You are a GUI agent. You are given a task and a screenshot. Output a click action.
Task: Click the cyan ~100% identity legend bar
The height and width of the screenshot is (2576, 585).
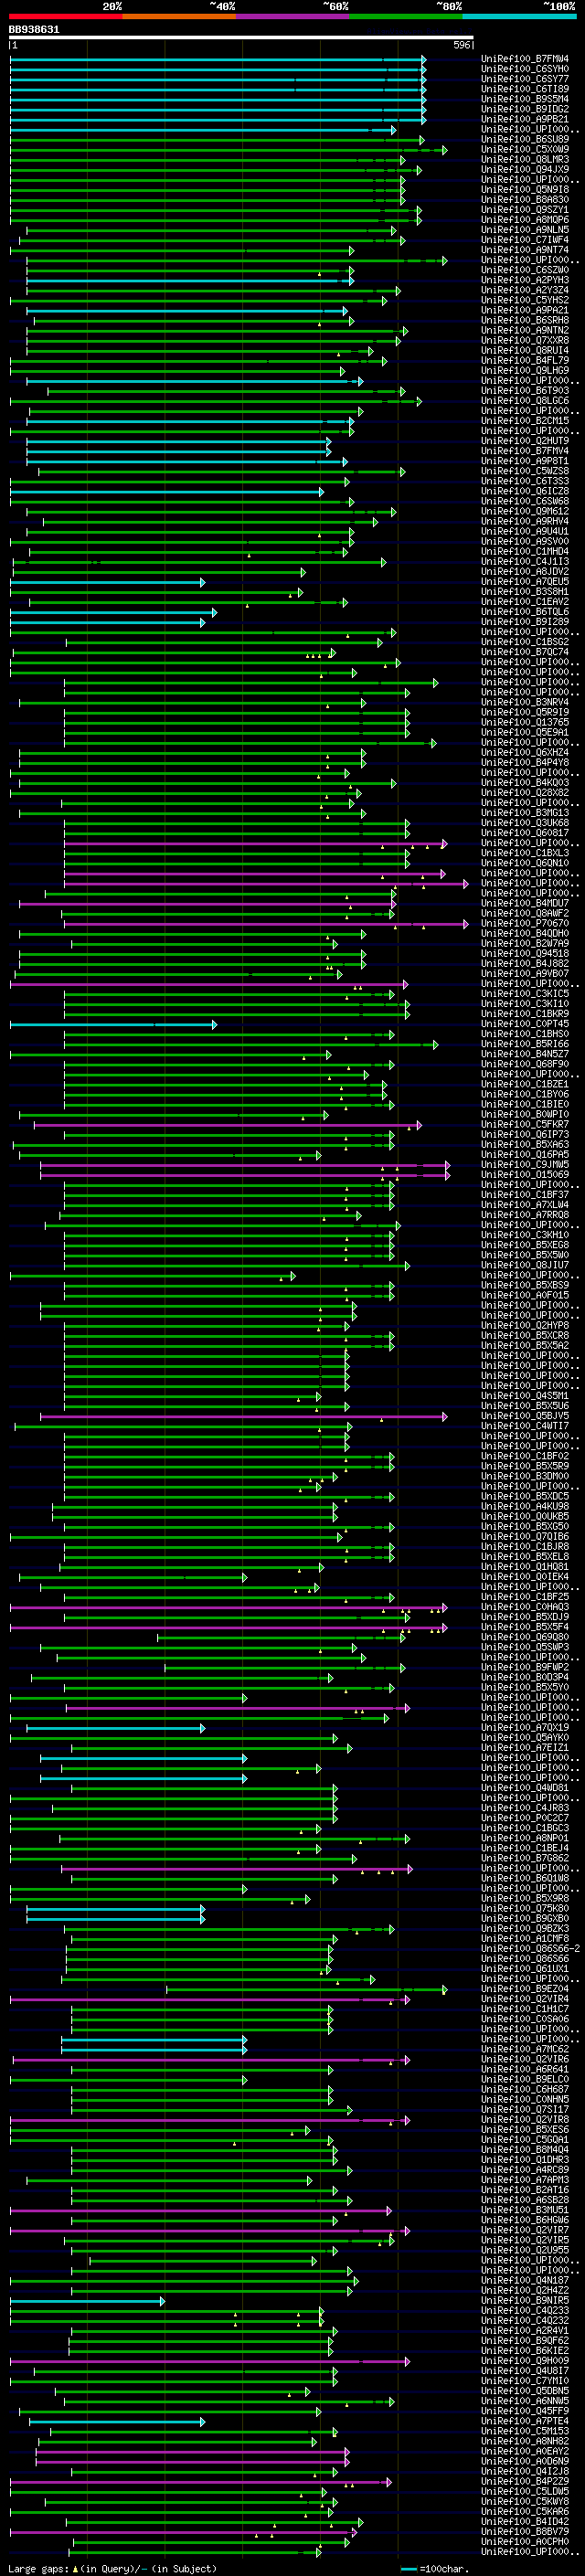(x=519, y=16)
